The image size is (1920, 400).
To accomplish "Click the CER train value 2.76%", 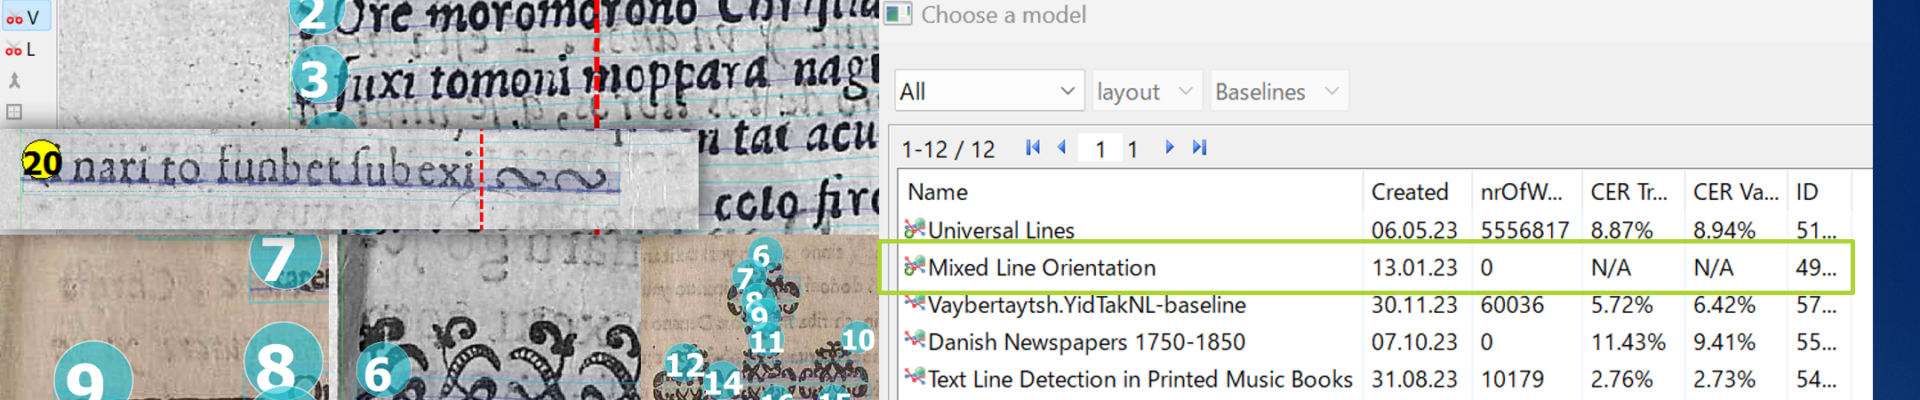I will [1621, 379].
